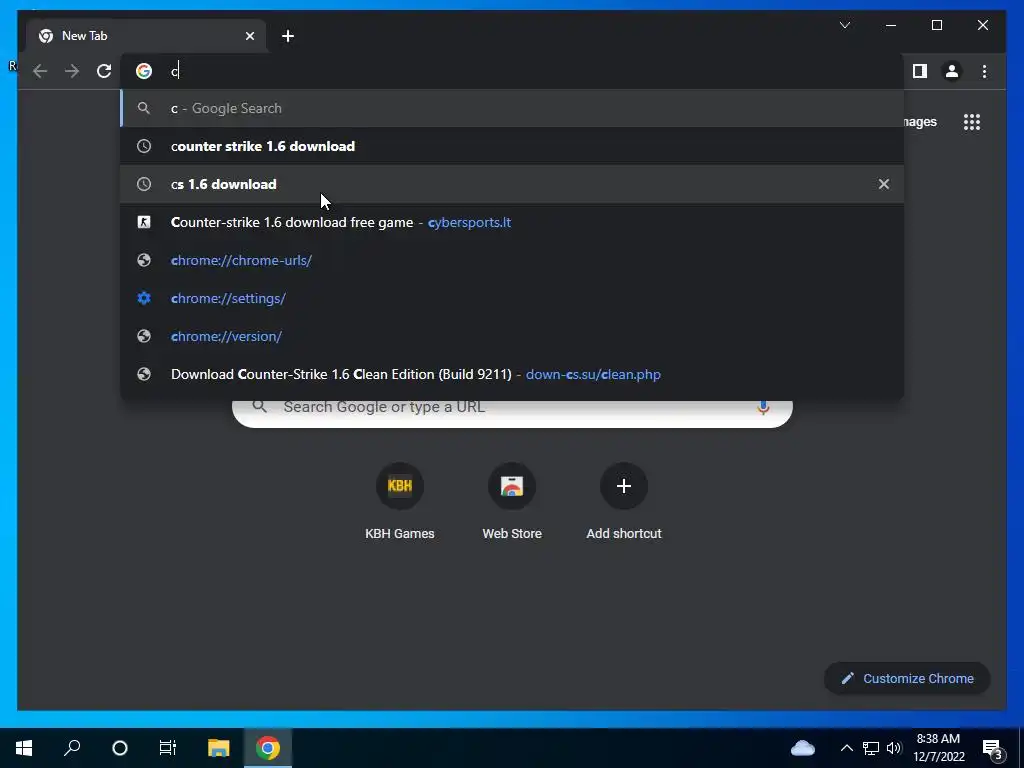Select the New Tab browser tab
1024x768 pixels.
[145, 36]
